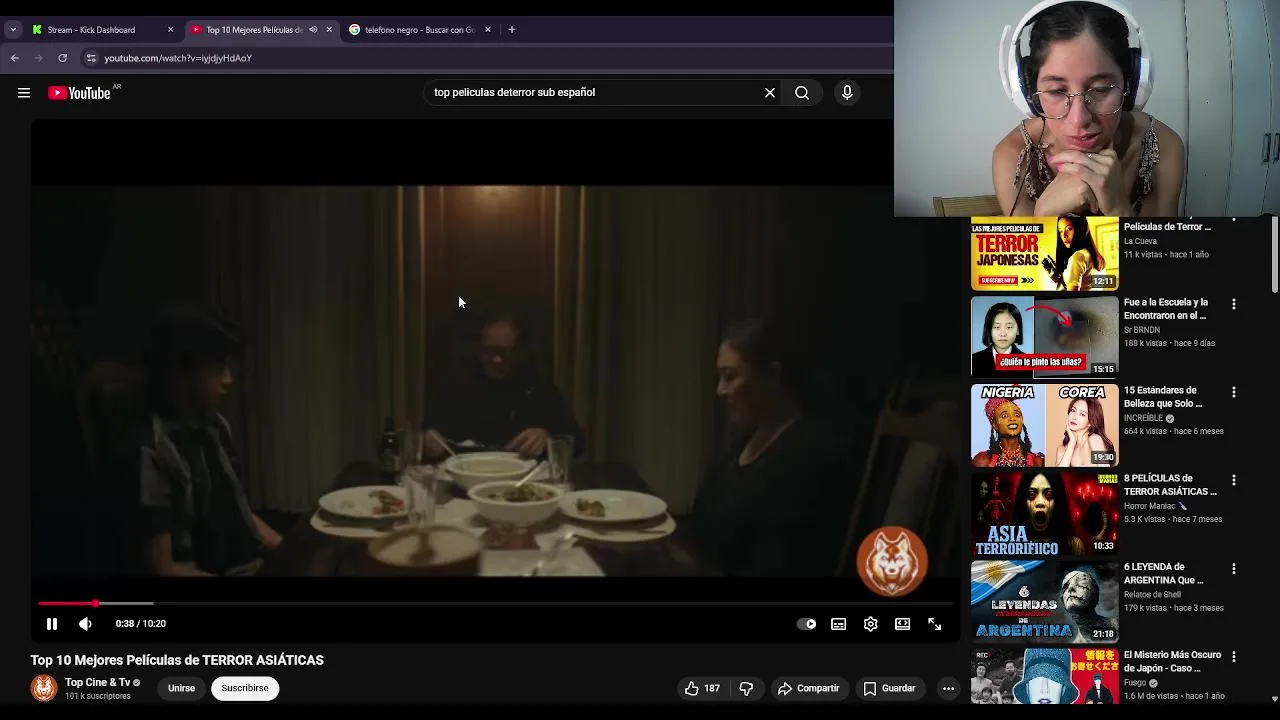Open 8 PELÍCULAS de TERROR ASIÁTICAS title
The image size is (1280, 720).
coord(1170,485)
